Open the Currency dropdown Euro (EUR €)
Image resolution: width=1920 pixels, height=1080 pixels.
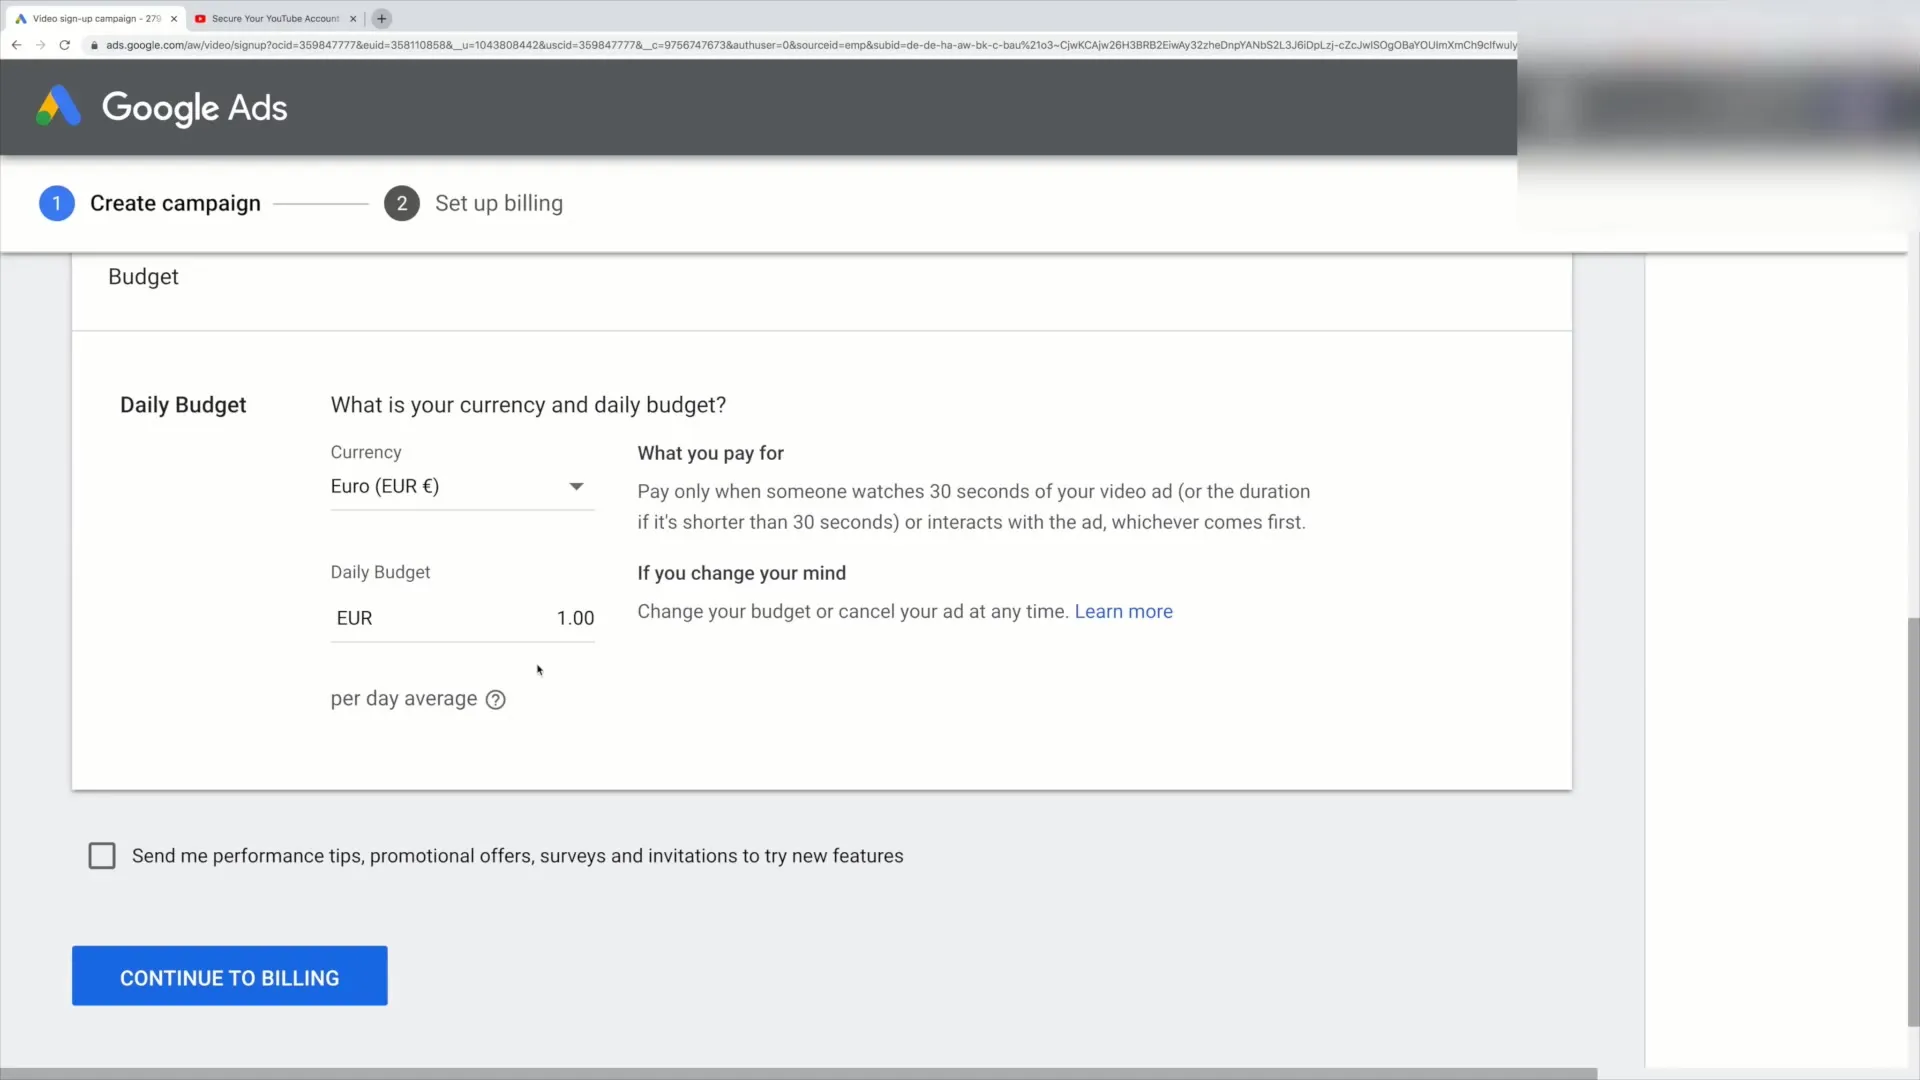(x=462, y=487)
